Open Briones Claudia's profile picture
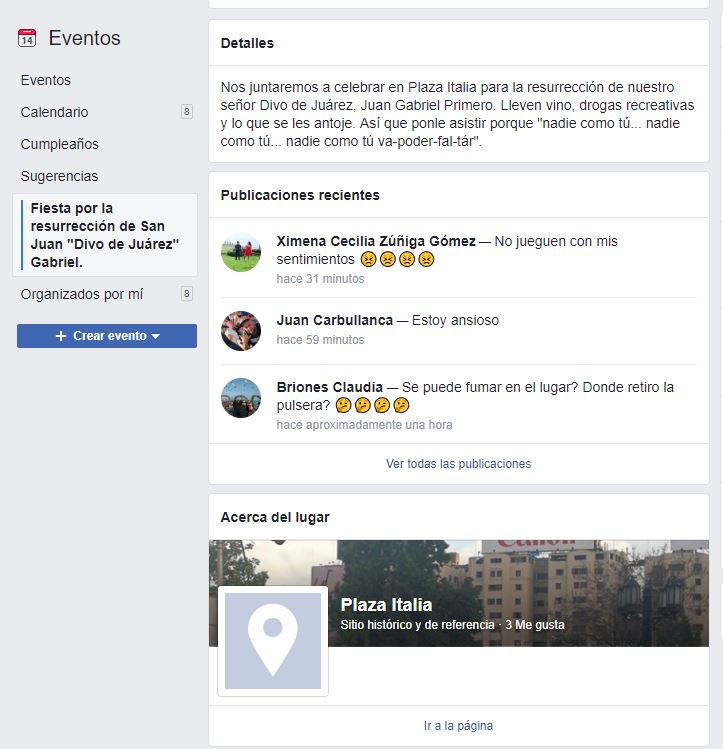Screen dimensions: 723x749 click(241, 398)
